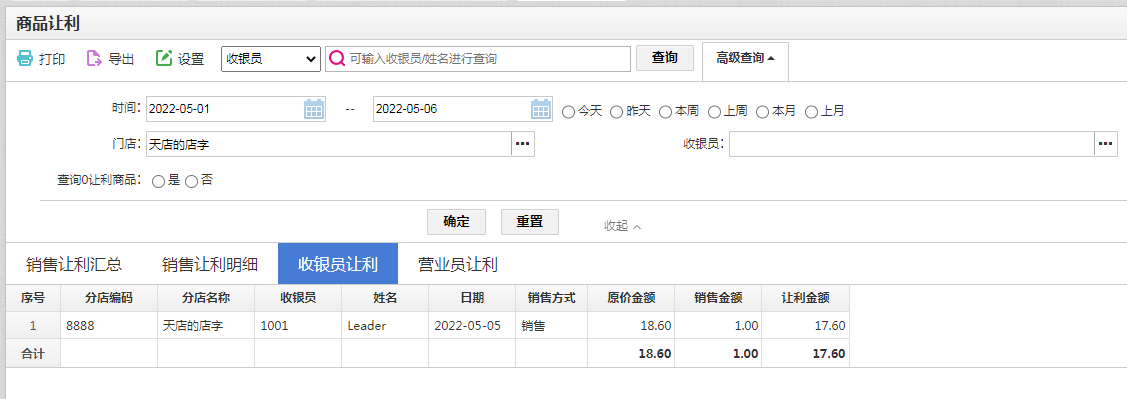Click the 确定 button
Viewport: 1127px width, 399px height.
[x=456, y=221]
